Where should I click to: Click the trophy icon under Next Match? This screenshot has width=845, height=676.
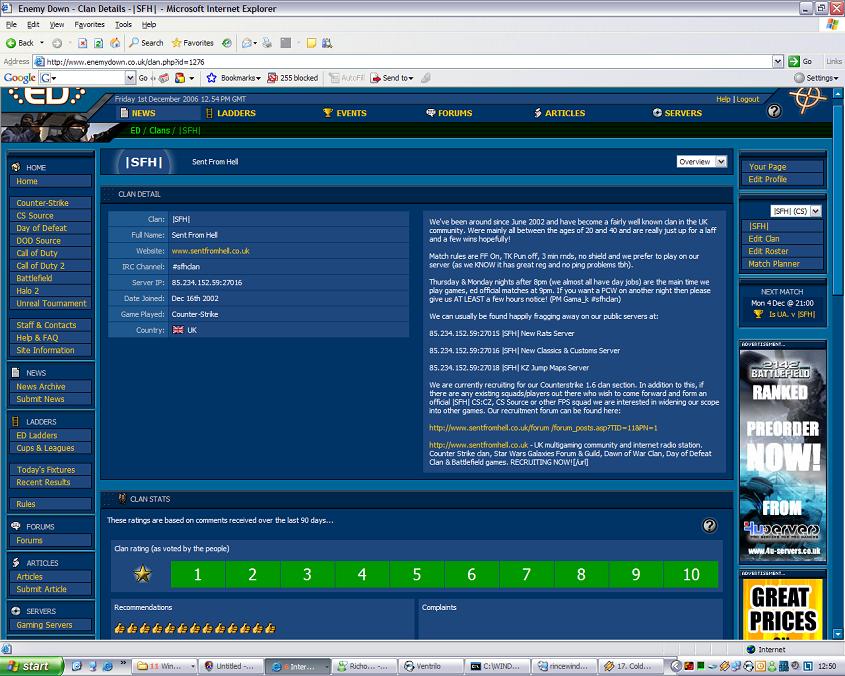758,314
